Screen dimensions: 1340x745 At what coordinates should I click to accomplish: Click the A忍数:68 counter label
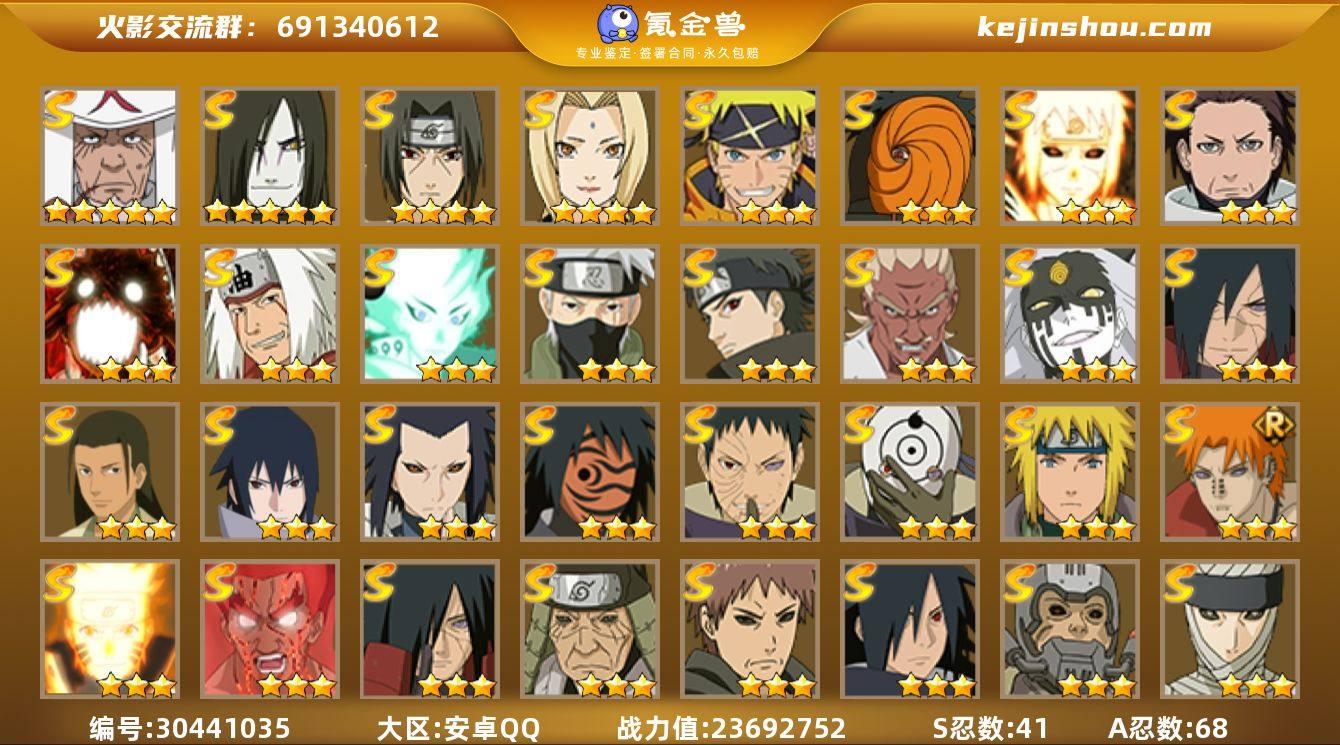pos(1168,728)
